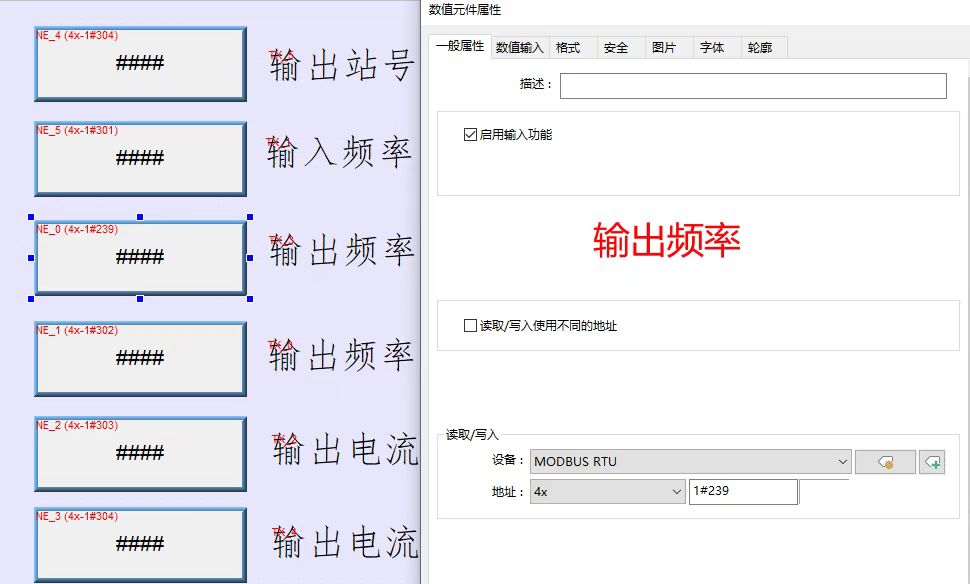Click the NE_1 element labeled 输出频率

point(139,357)
